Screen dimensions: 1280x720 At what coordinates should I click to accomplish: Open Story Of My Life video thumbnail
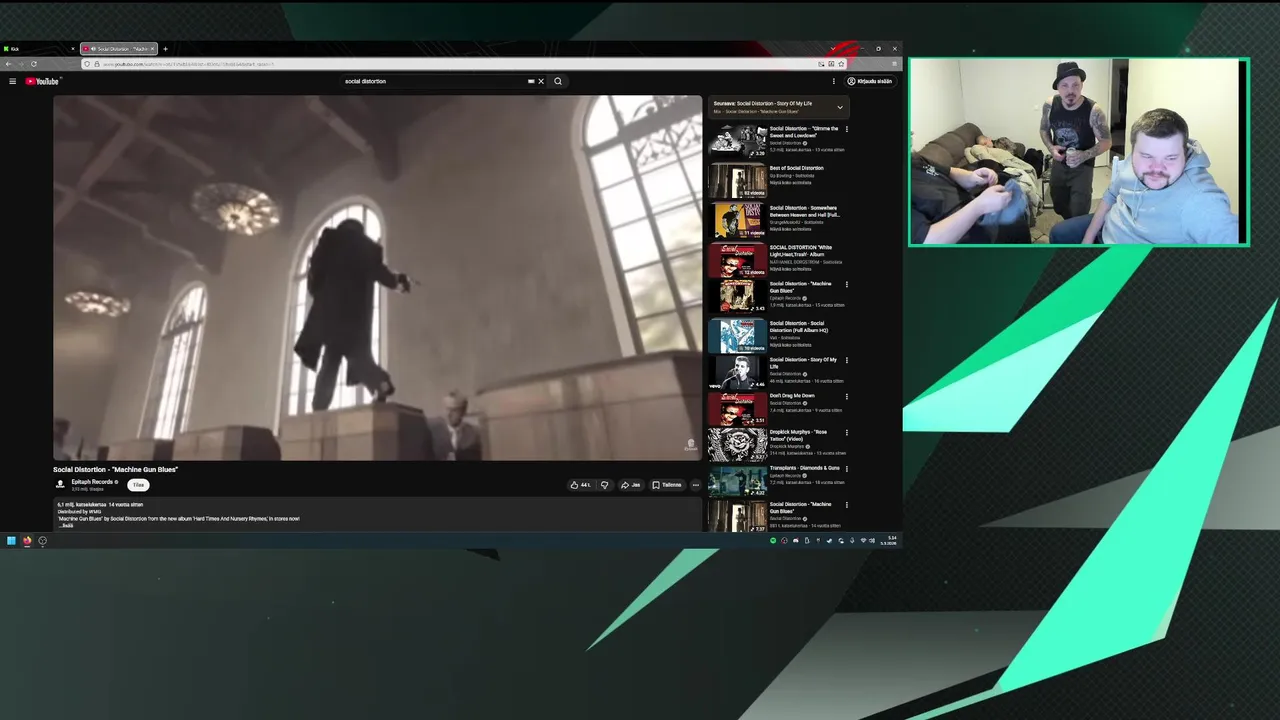click(x=738, y=372)
